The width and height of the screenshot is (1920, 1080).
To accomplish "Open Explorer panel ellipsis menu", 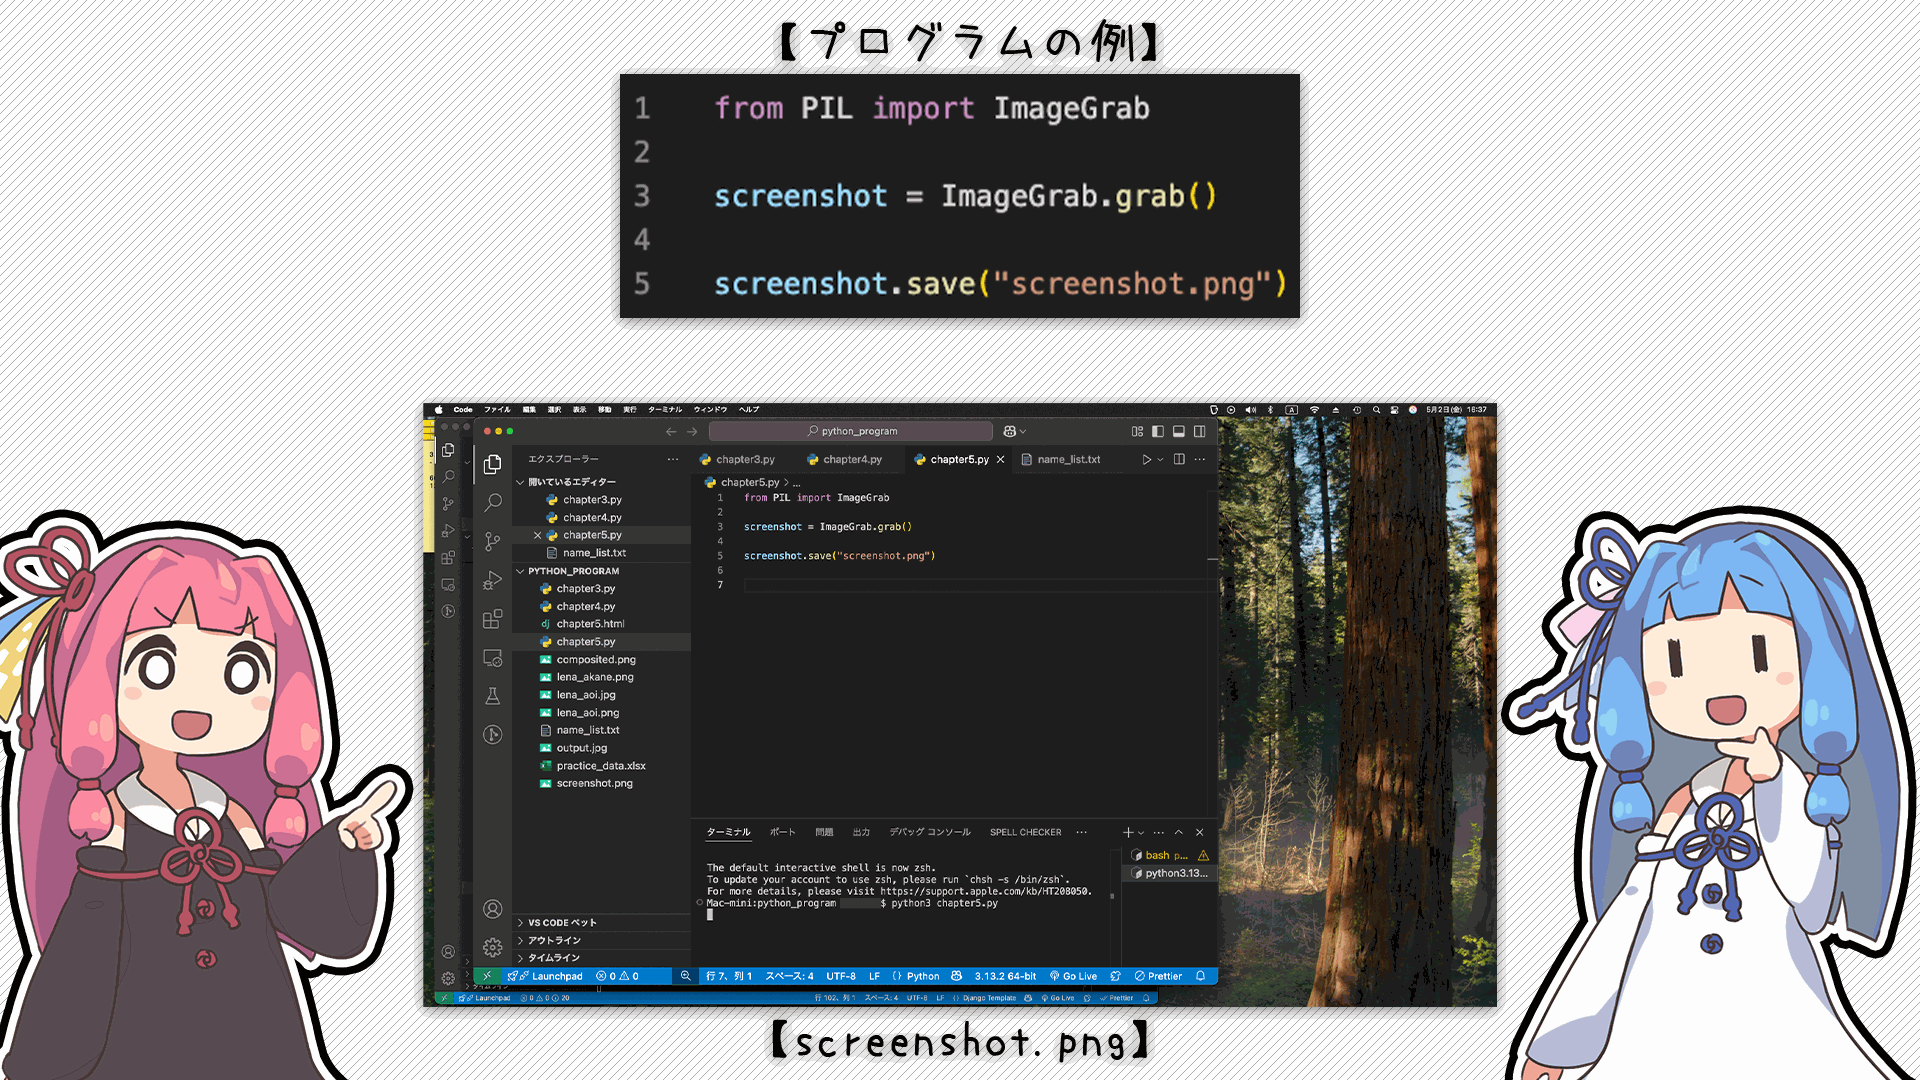I will [x=673, y=459].
